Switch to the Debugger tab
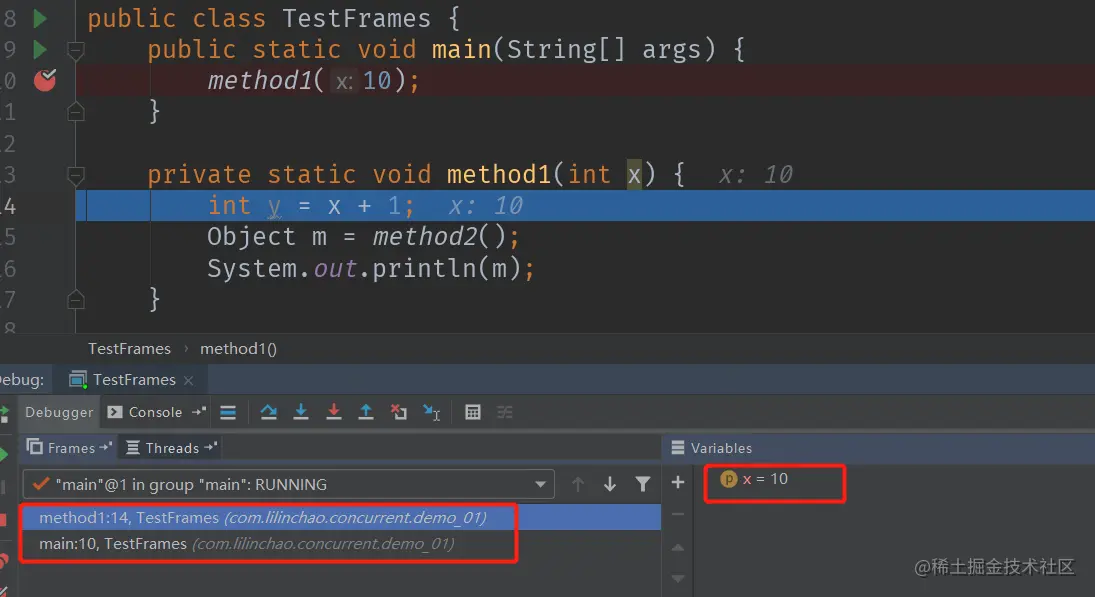The width and height of the screenshot is (1095, 597). point(59,412)
